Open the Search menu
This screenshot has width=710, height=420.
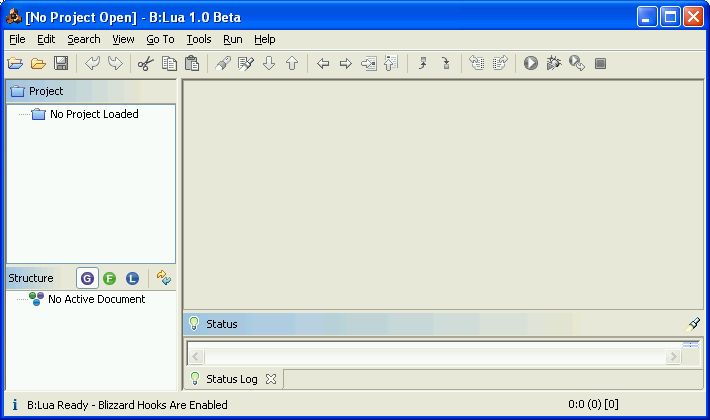click(x=84, y=39)
